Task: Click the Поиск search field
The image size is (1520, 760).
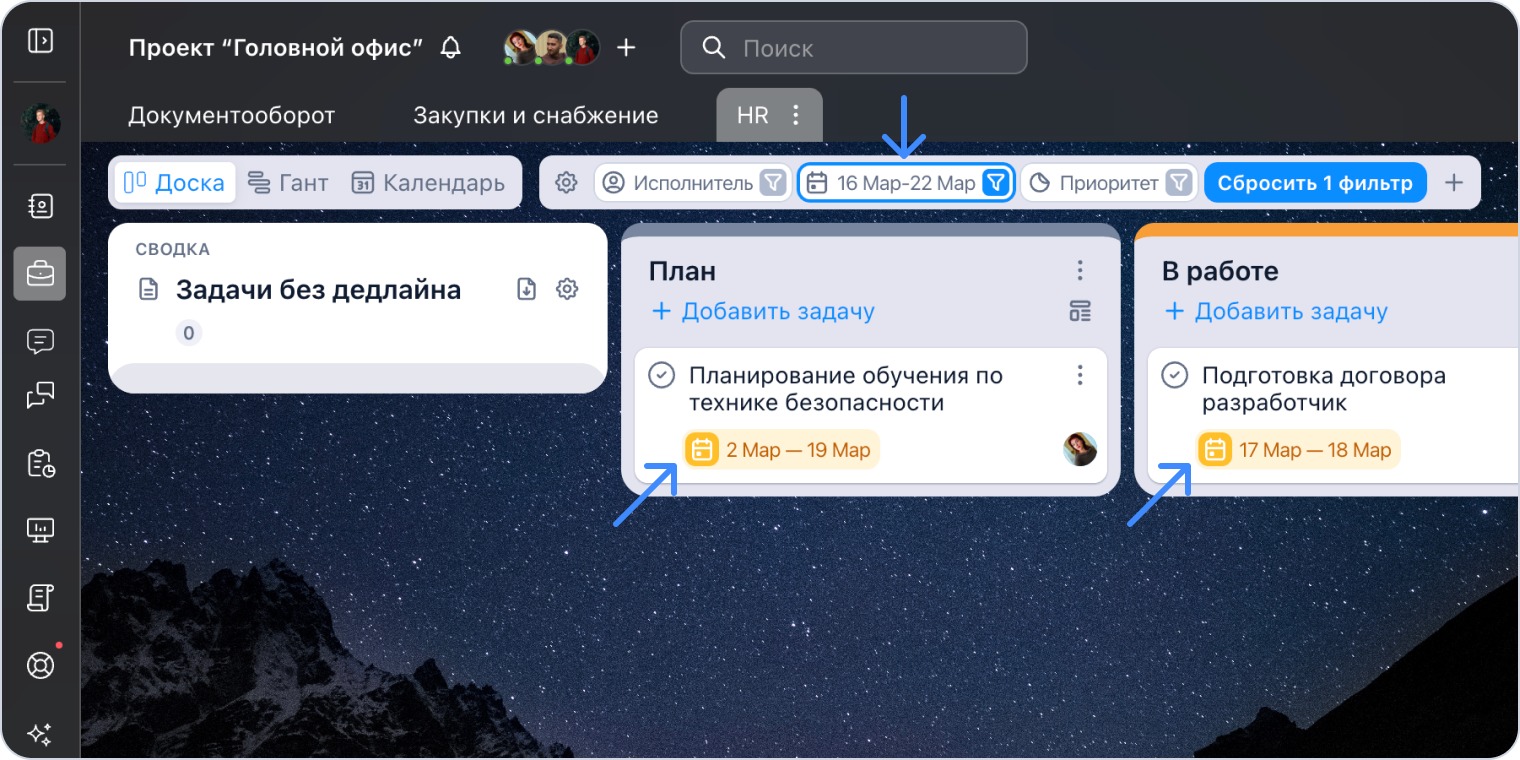Action: tap(853, 47)
